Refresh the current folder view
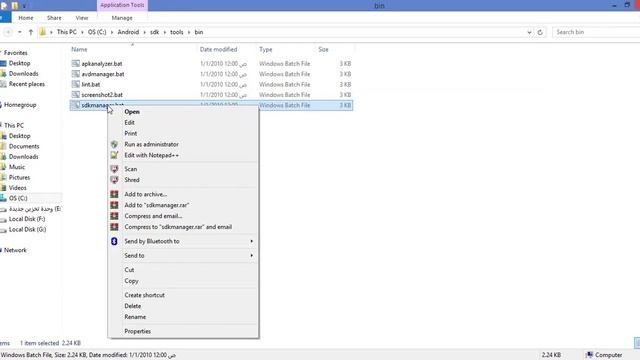 pos(540,32)
